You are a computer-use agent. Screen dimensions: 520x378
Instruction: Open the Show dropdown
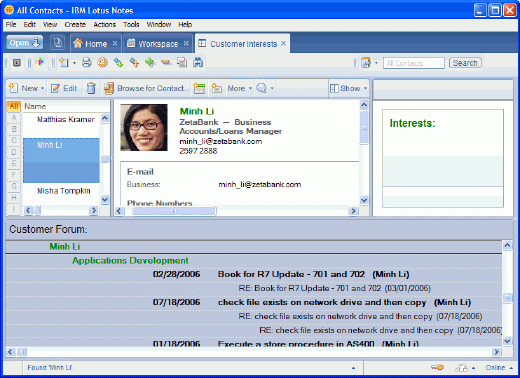(348, 88)
